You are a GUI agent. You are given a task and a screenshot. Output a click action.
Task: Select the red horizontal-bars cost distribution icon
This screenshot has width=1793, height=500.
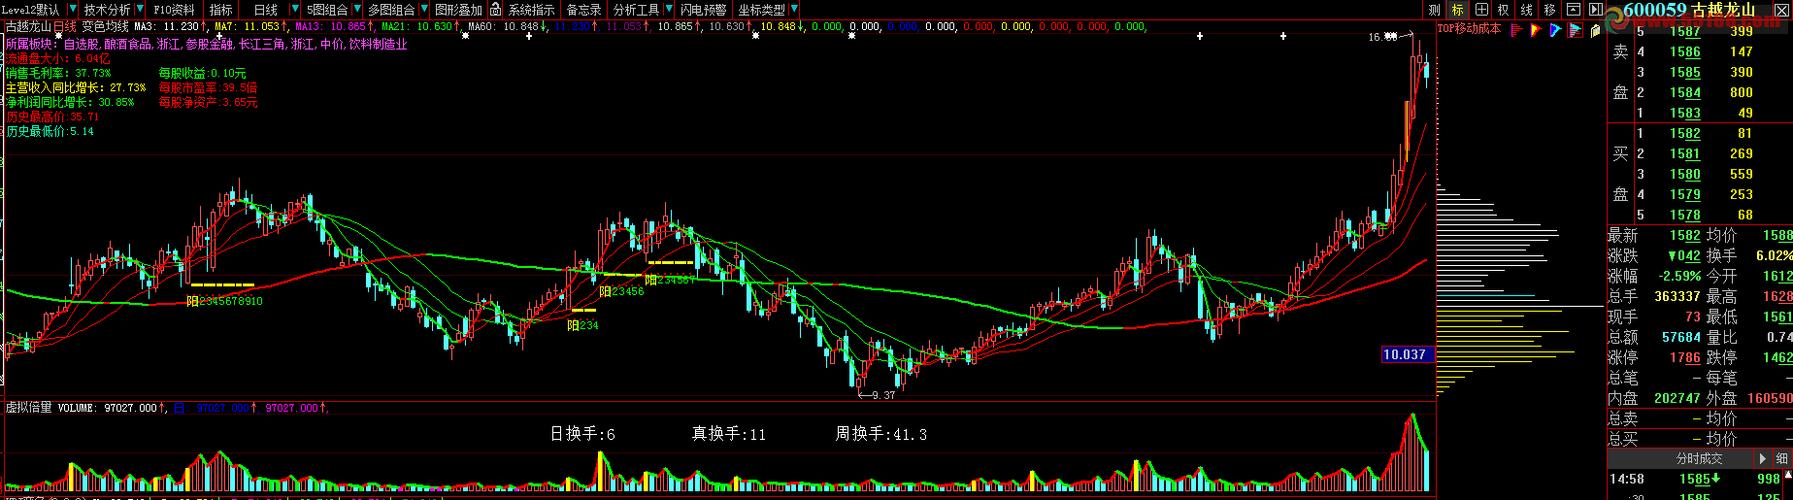(x=1517, y=30)
